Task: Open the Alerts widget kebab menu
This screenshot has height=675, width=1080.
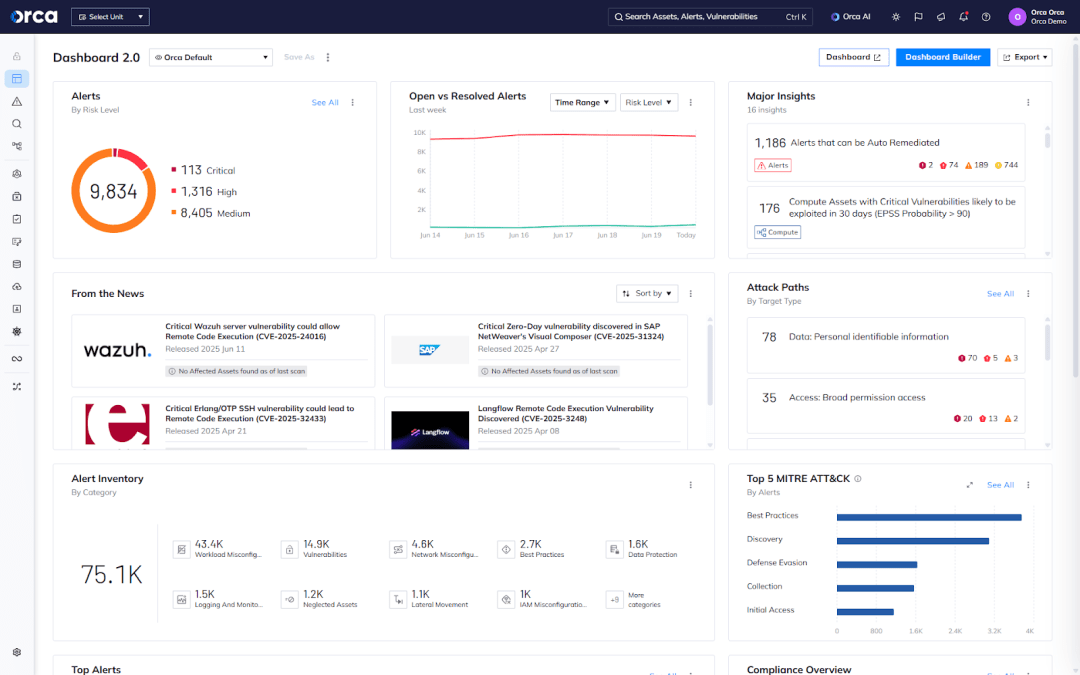Action: [x=353, y=103]
